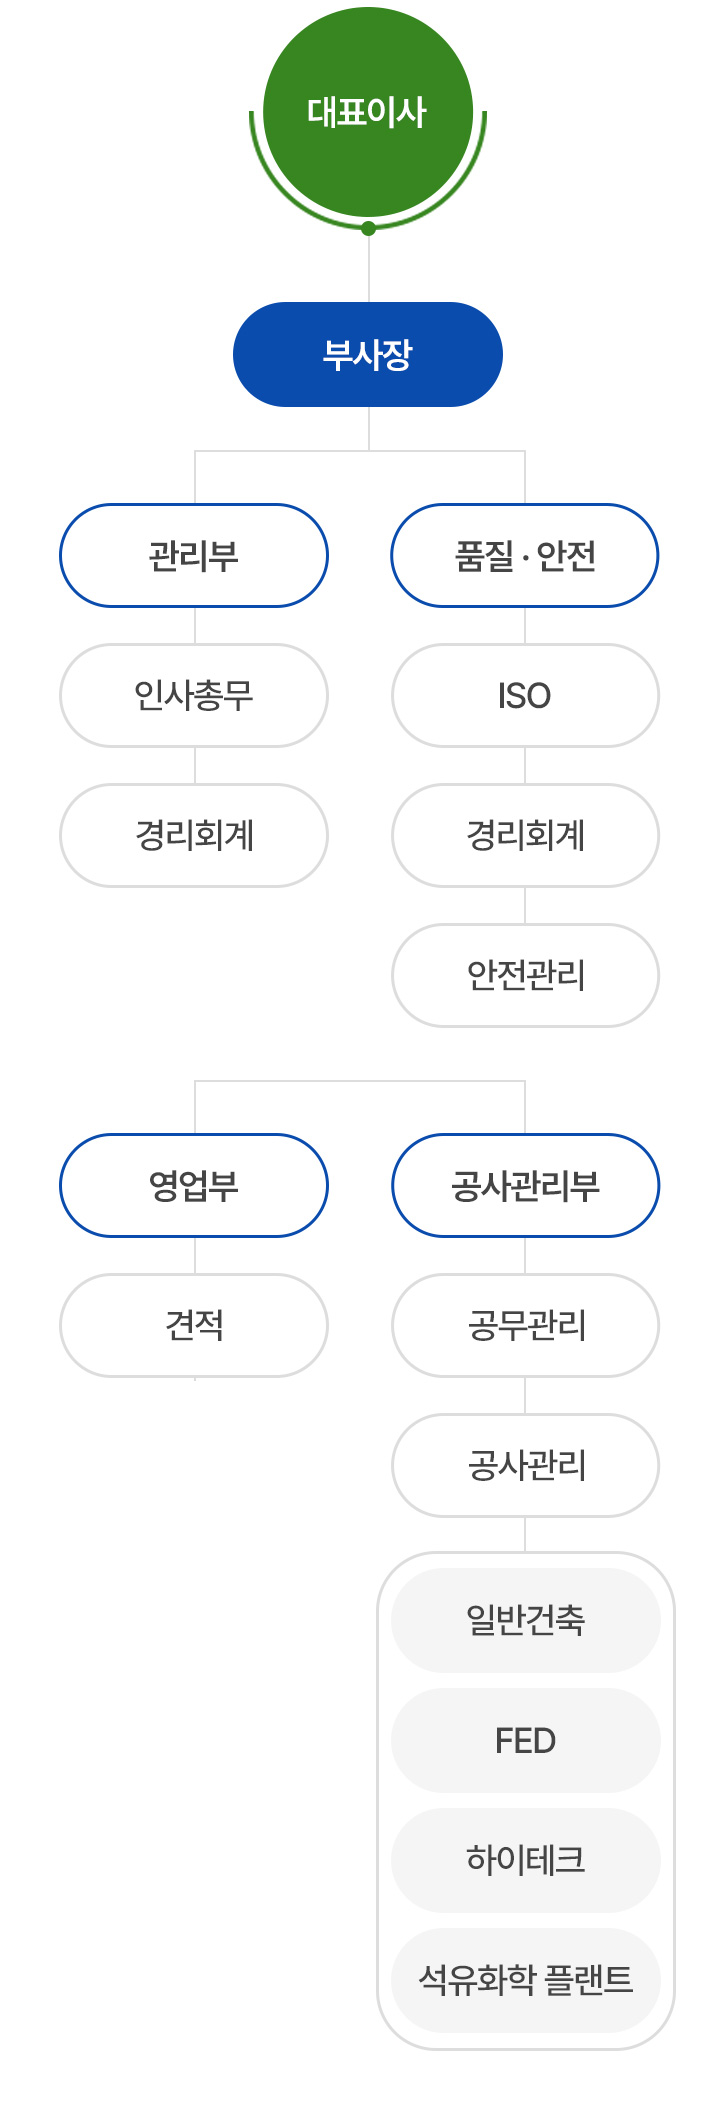The height and width of the screenshot is (2105, 720).
Task: Select the blue 부사장 node
Action: coord(368,355)
